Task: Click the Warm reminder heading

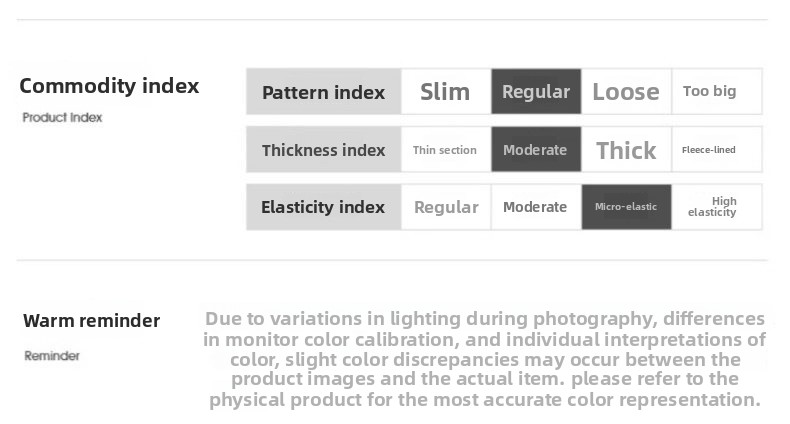Action: 91,321
